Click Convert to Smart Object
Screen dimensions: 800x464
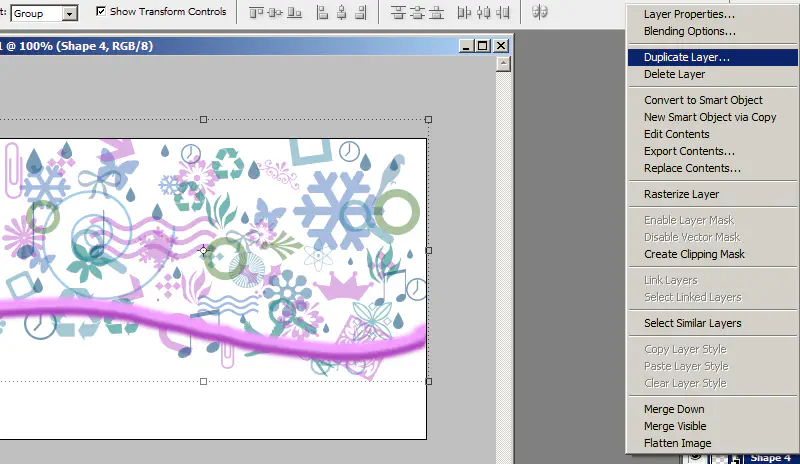coord(703,100)
